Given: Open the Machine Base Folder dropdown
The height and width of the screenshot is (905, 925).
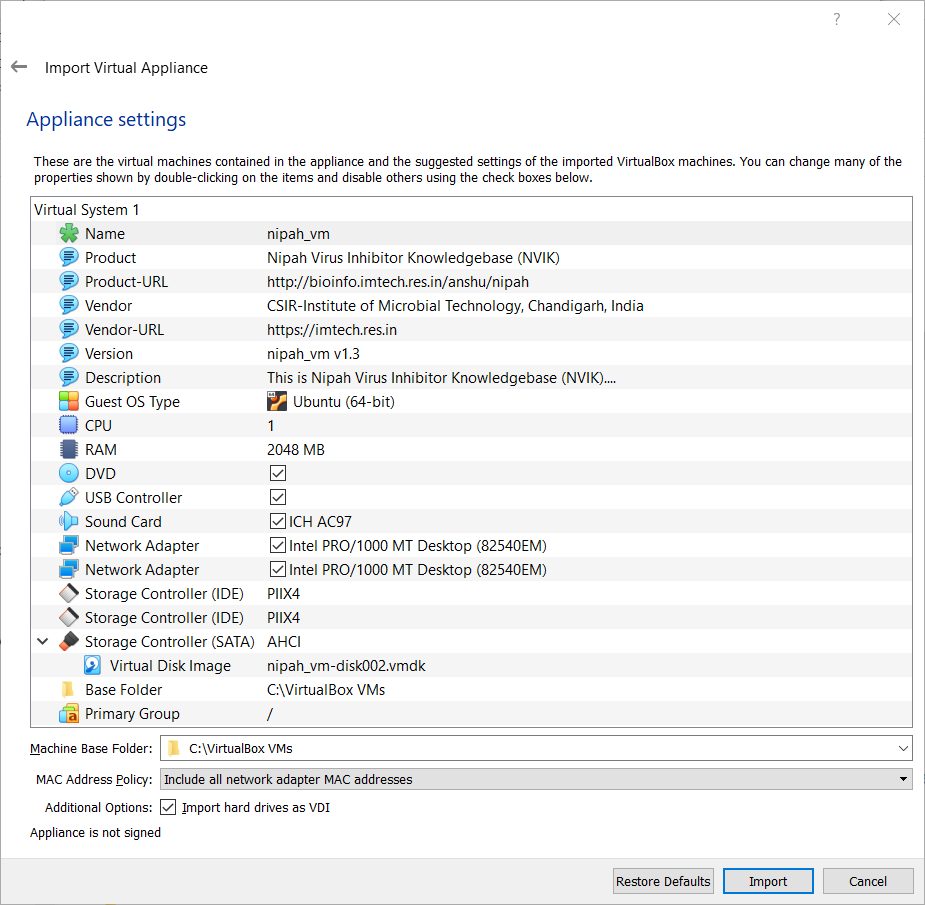Looking at the screenshot, I should (x=903, y=748).
